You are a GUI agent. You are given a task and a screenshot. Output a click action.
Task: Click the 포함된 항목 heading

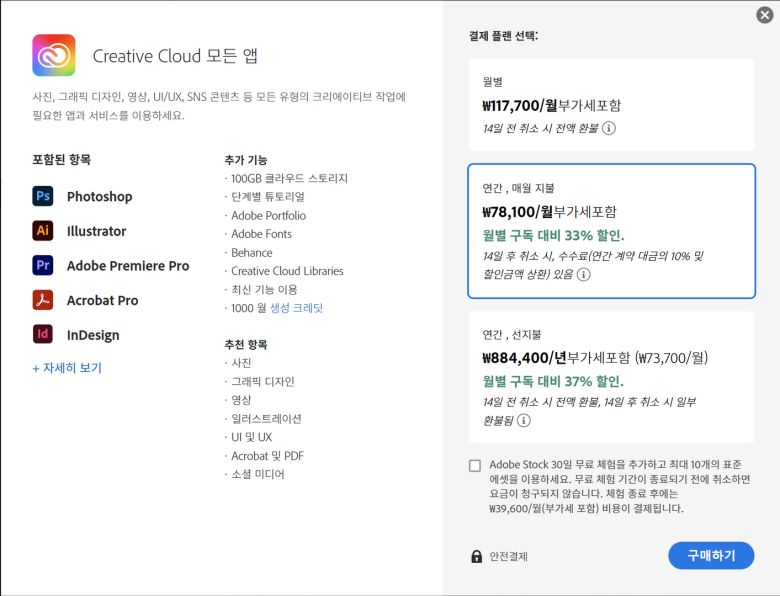(x=62, y=160)
